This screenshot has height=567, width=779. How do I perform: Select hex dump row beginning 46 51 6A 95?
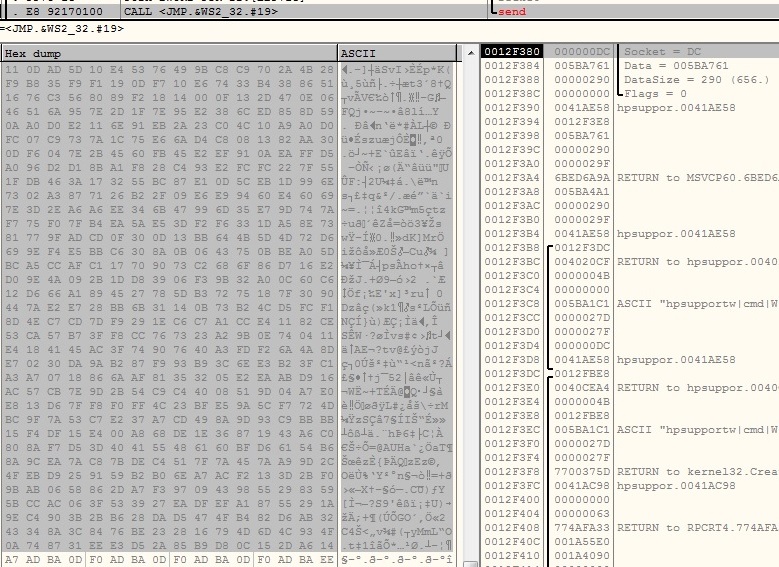tap(169, 112)
